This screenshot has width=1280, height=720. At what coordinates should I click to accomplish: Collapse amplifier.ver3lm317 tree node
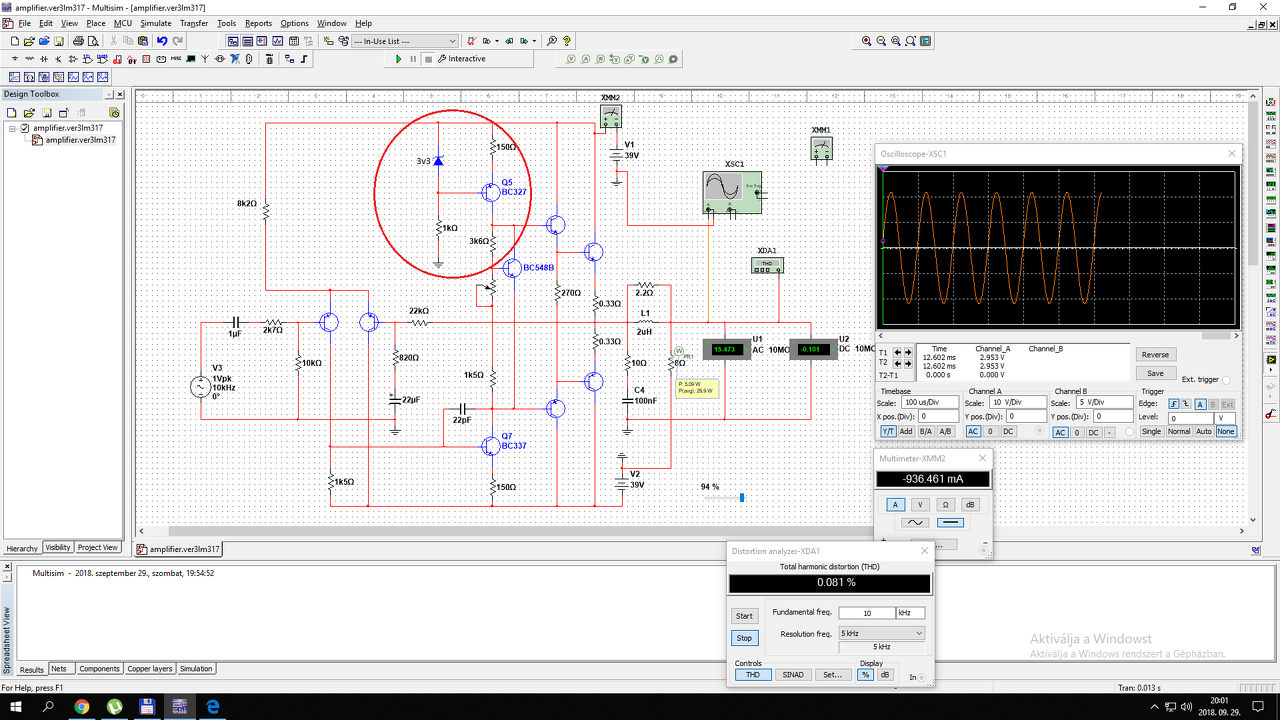(13, 128)
